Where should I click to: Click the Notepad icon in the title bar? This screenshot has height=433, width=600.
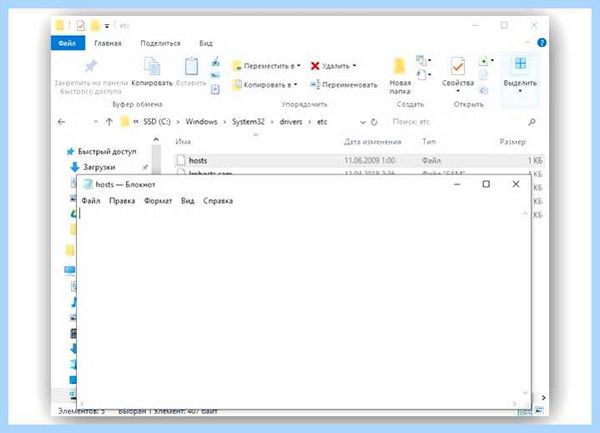[x=88, y=184]
